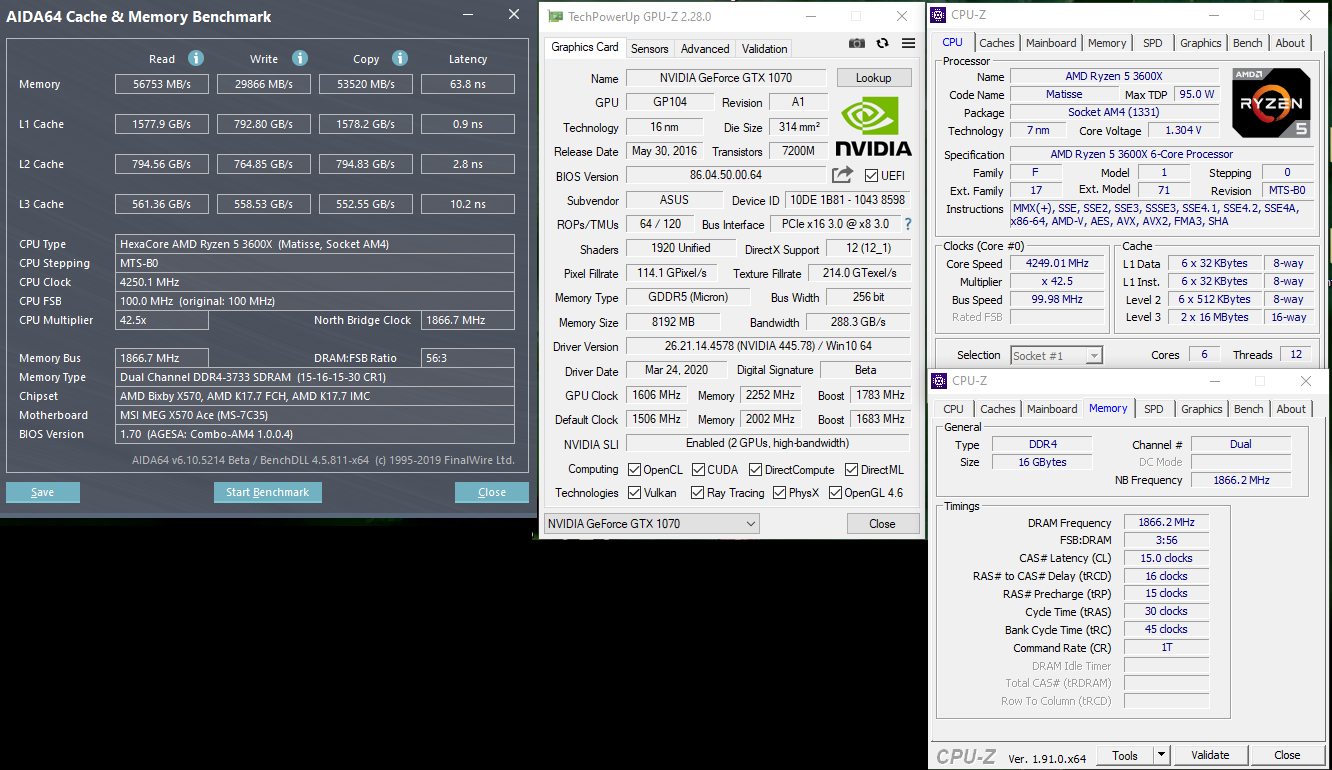
Task: Click the DRAM Frequency value in CPU-Z
Action: point(1166,522)
